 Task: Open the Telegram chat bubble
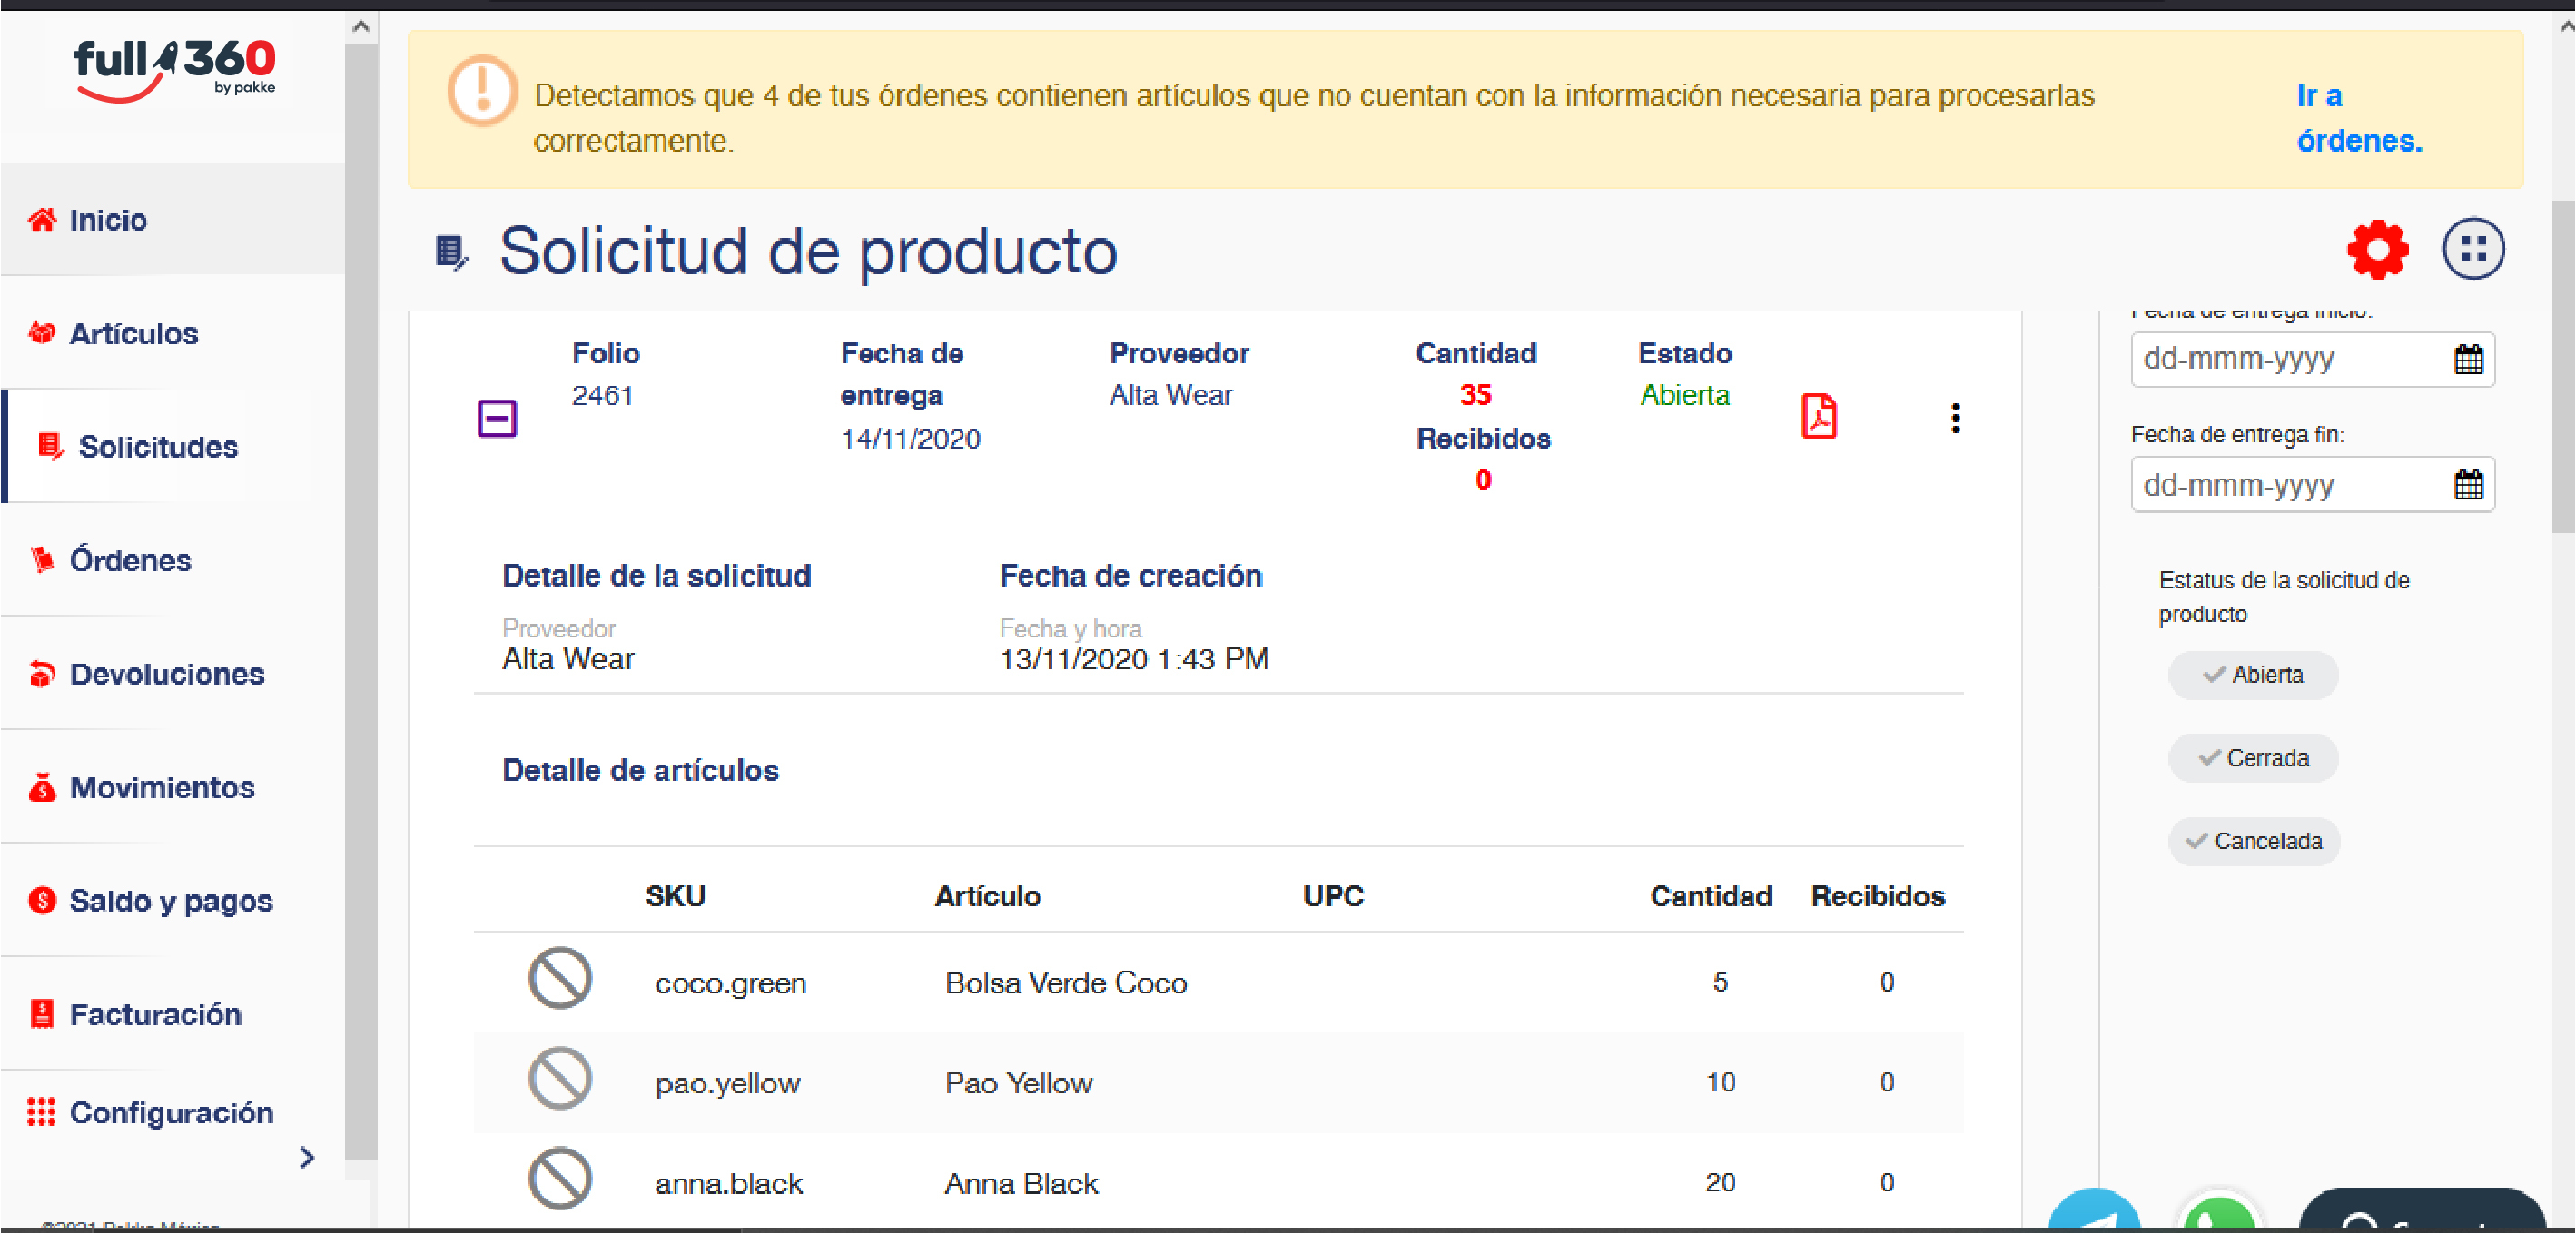coord(2093,1210)
